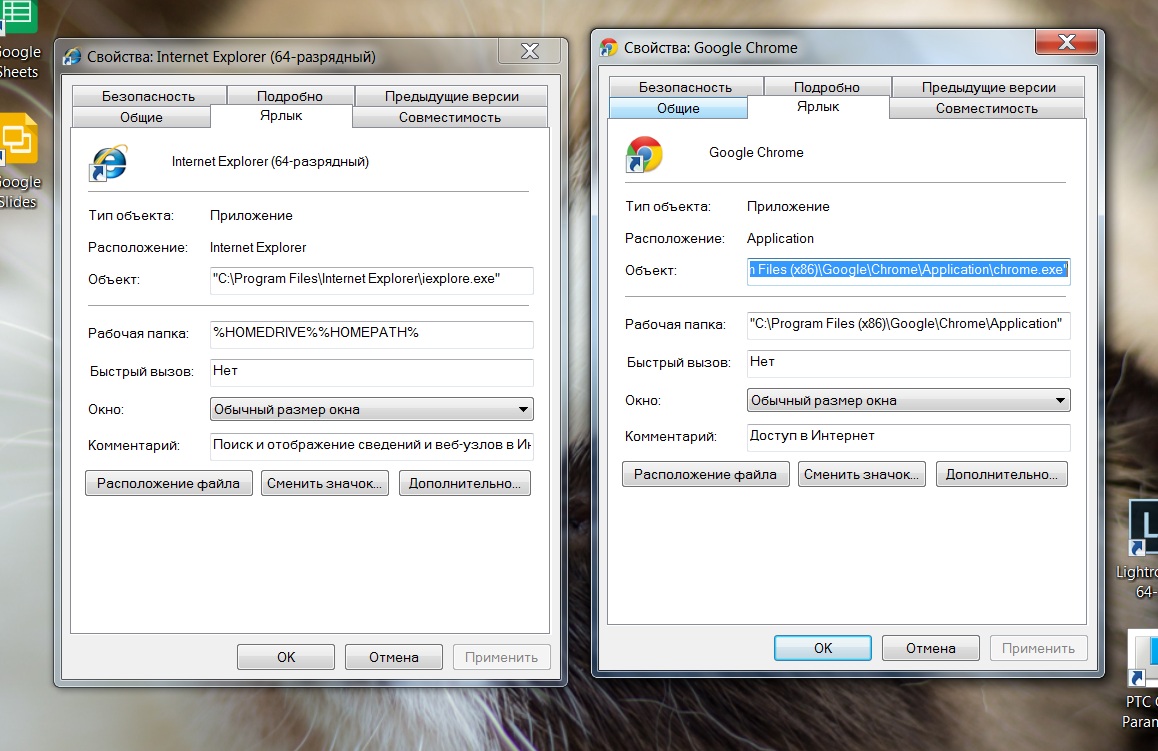Open Общие tab in Internet Explorer window
The height and width of the screenshot is (751, 1158).
click(x=141, y=117)
